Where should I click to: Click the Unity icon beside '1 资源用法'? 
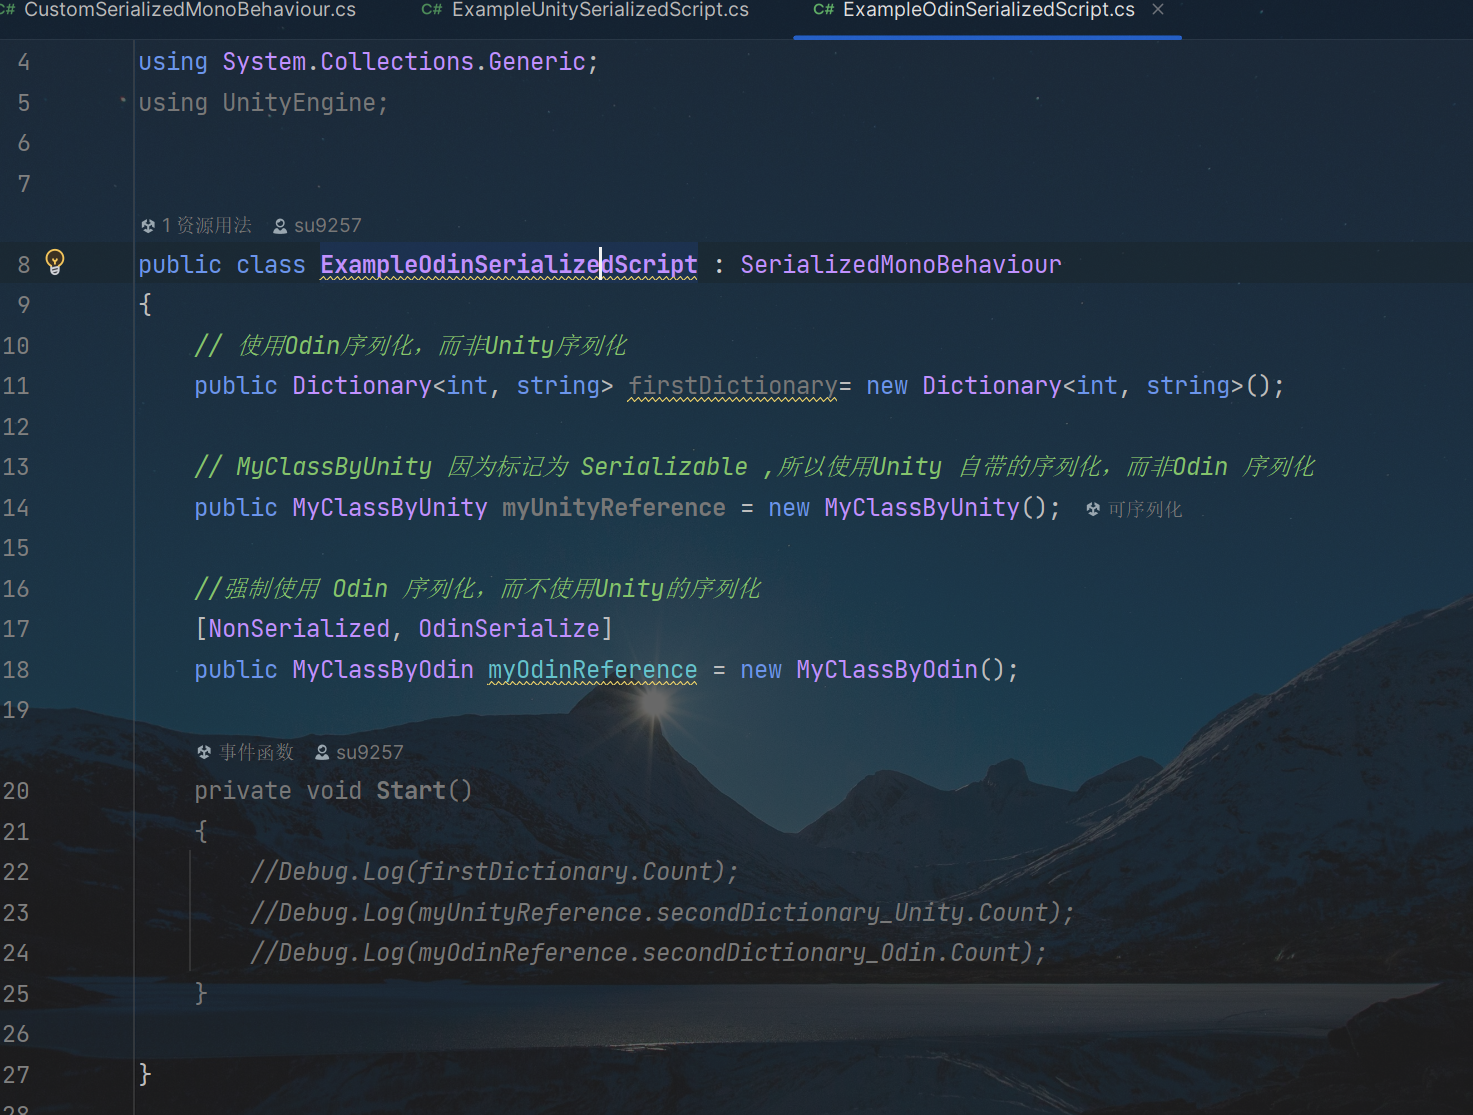pyautogui.click(x=148, y=226)
